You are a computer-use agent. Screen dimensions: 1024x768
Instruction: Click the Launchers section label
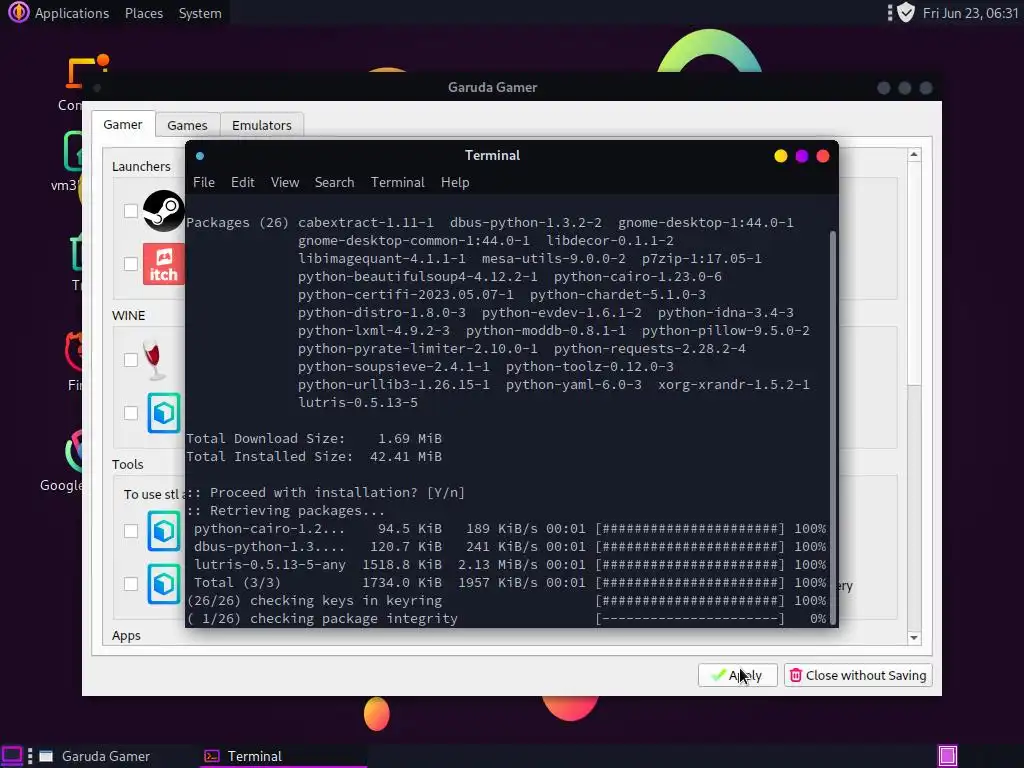click(141, 167)
